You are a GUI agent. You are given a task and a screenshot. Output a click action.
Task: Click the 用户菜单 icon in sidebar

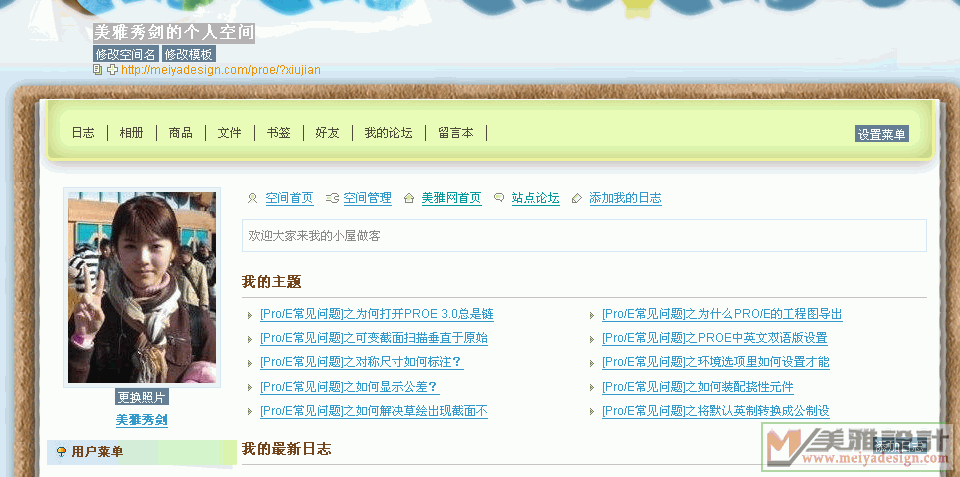coord(61,452)
